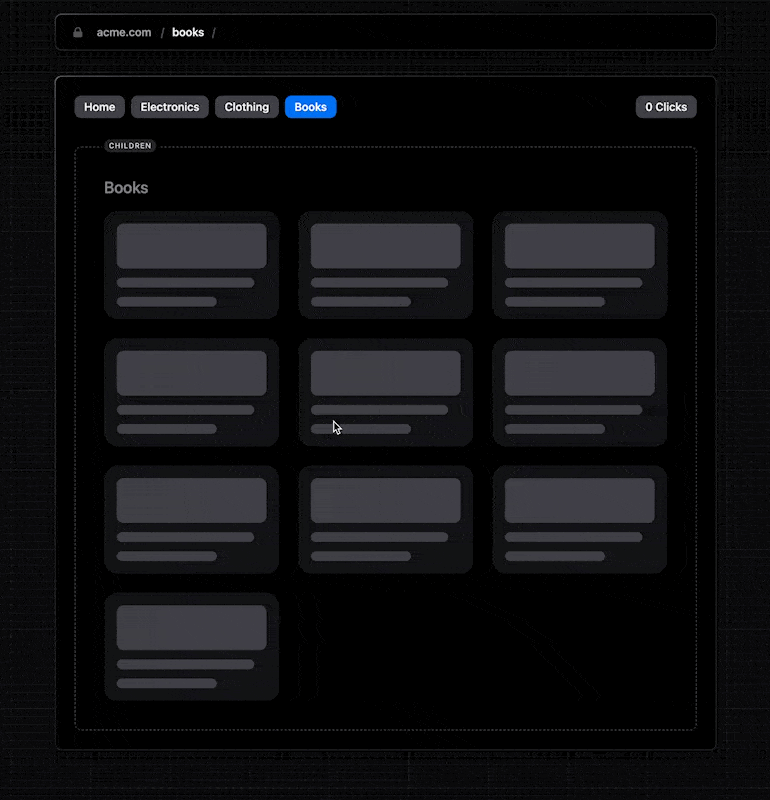Click the Books section heading
The width and height of the screenshot is (770, 800).
tap(126, 188)
